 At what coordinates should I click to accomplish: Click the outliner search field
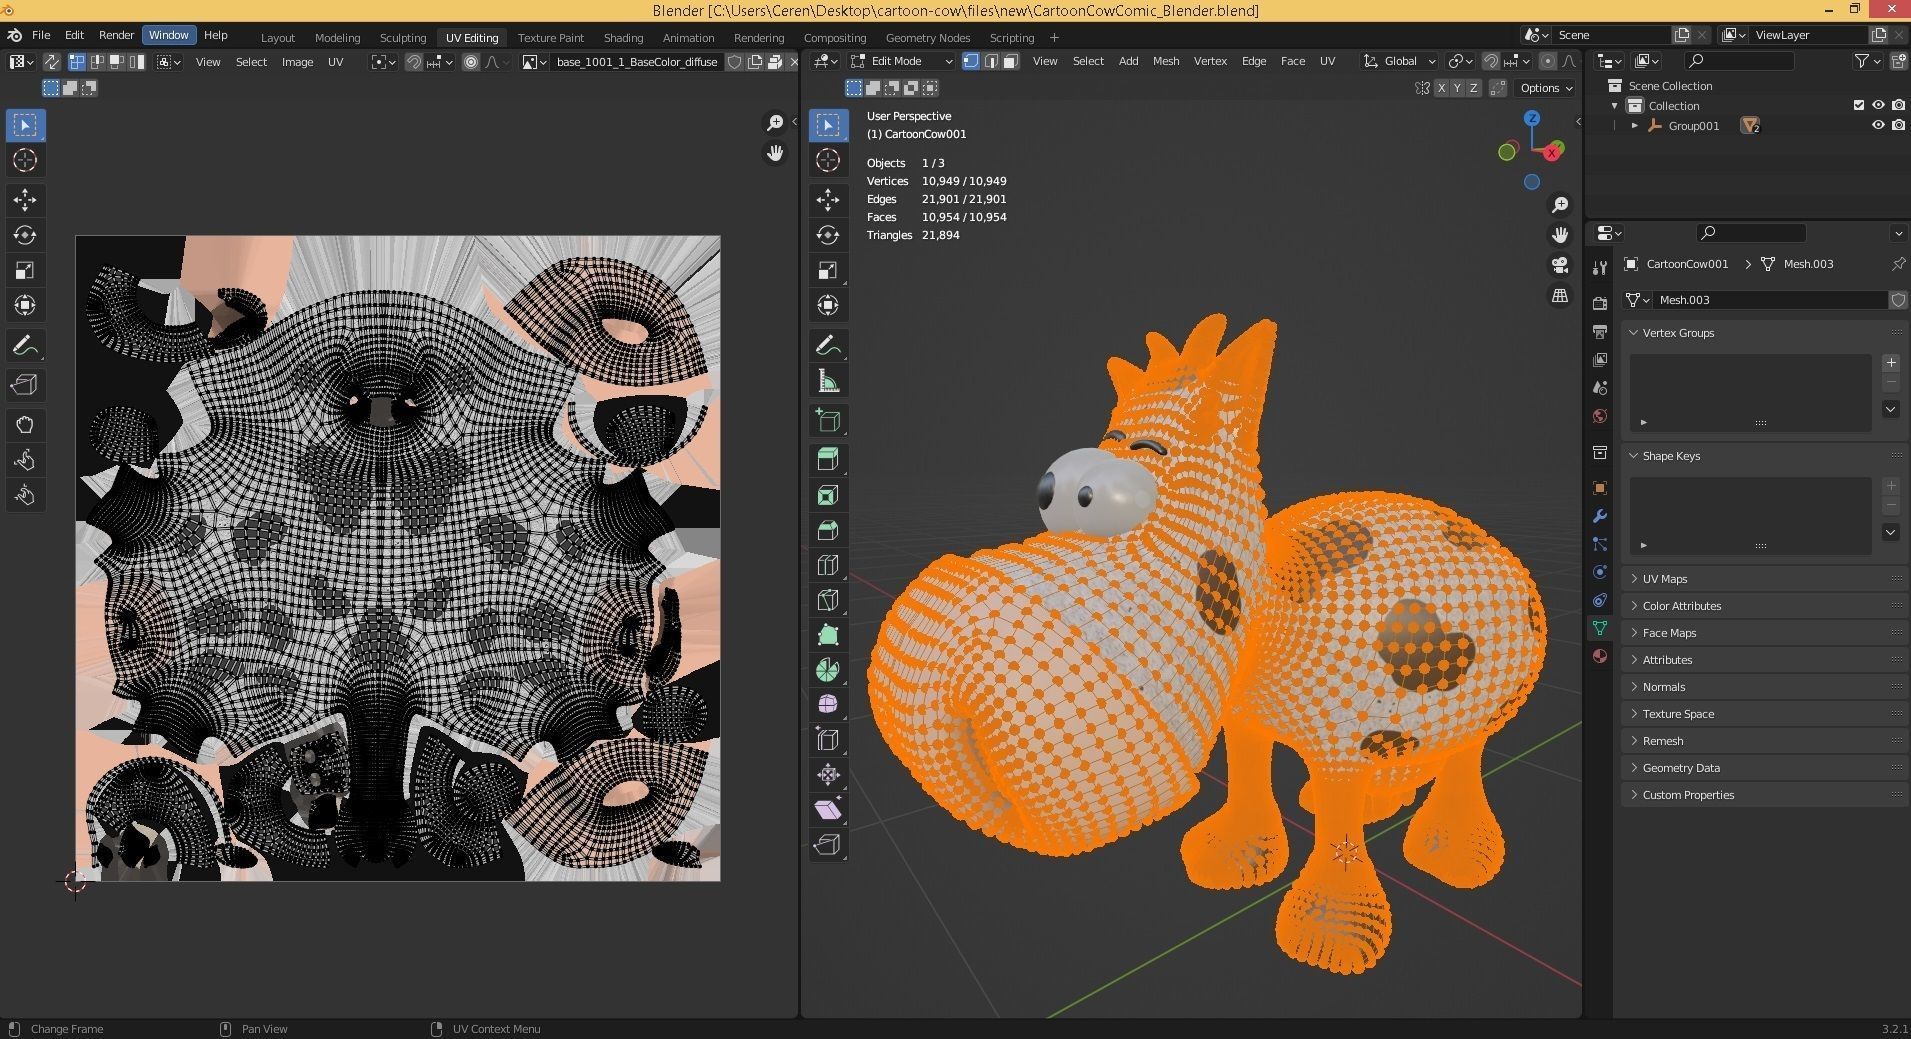1738,61
